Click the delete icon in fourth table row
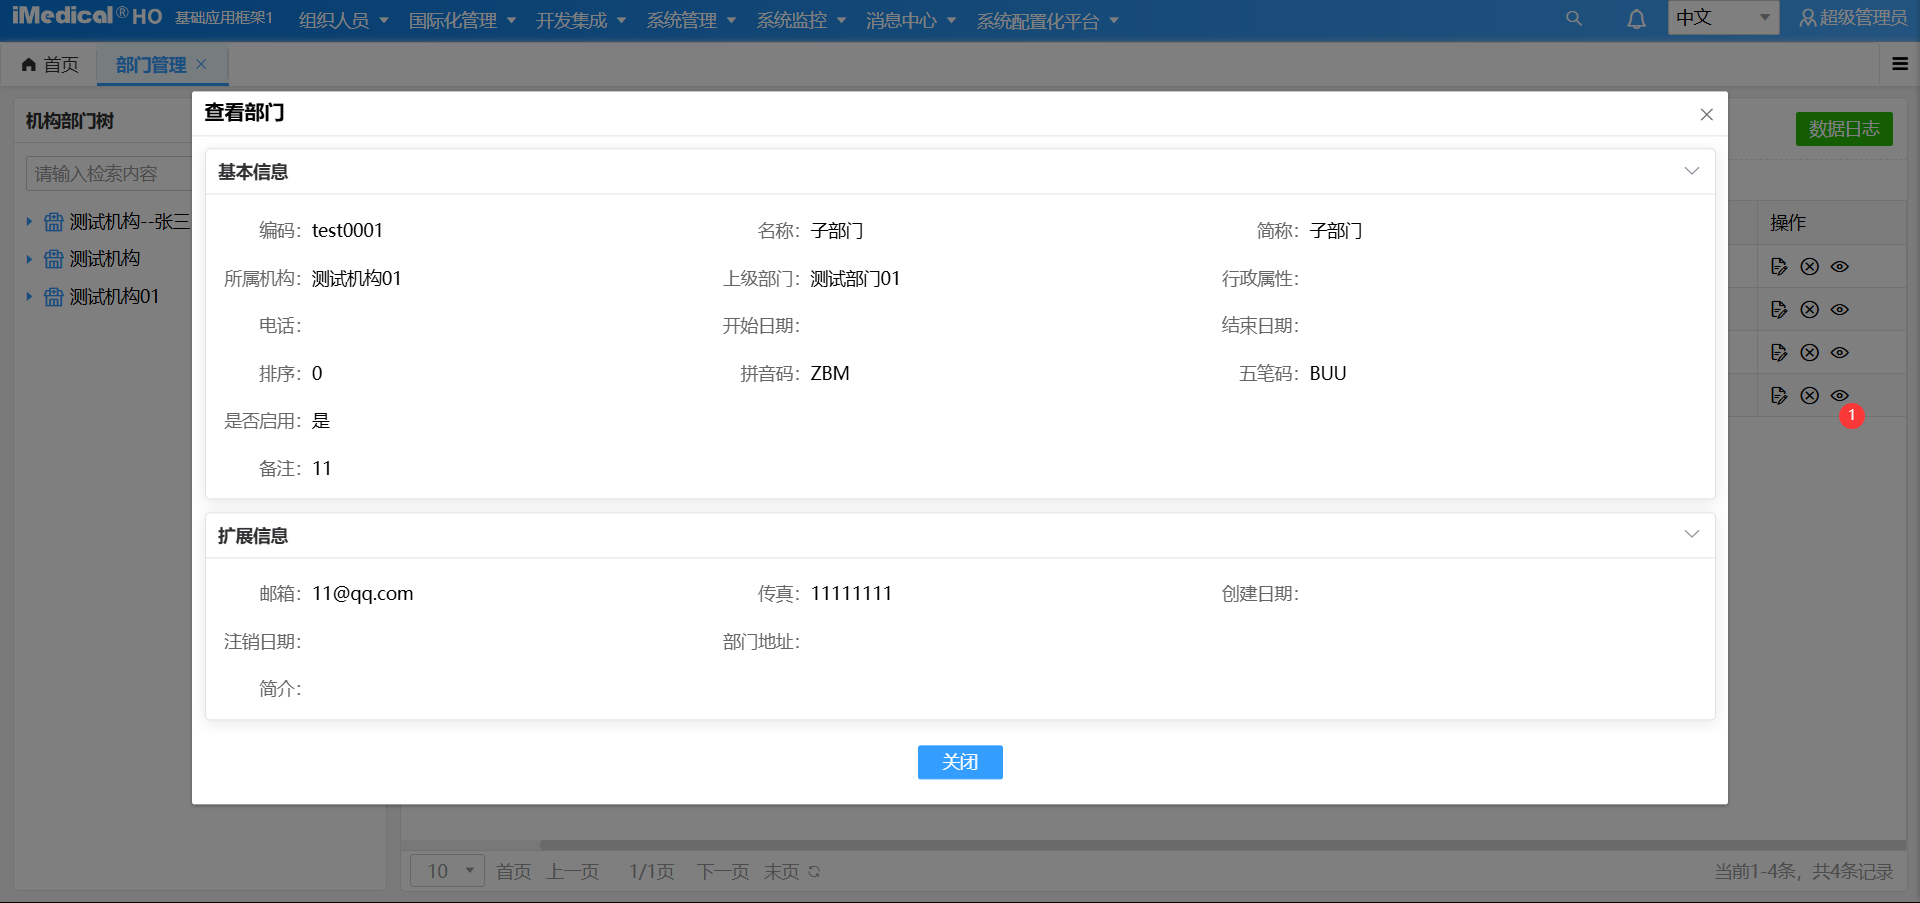Screen dimensions: 1920x903 coord(1809,396)
